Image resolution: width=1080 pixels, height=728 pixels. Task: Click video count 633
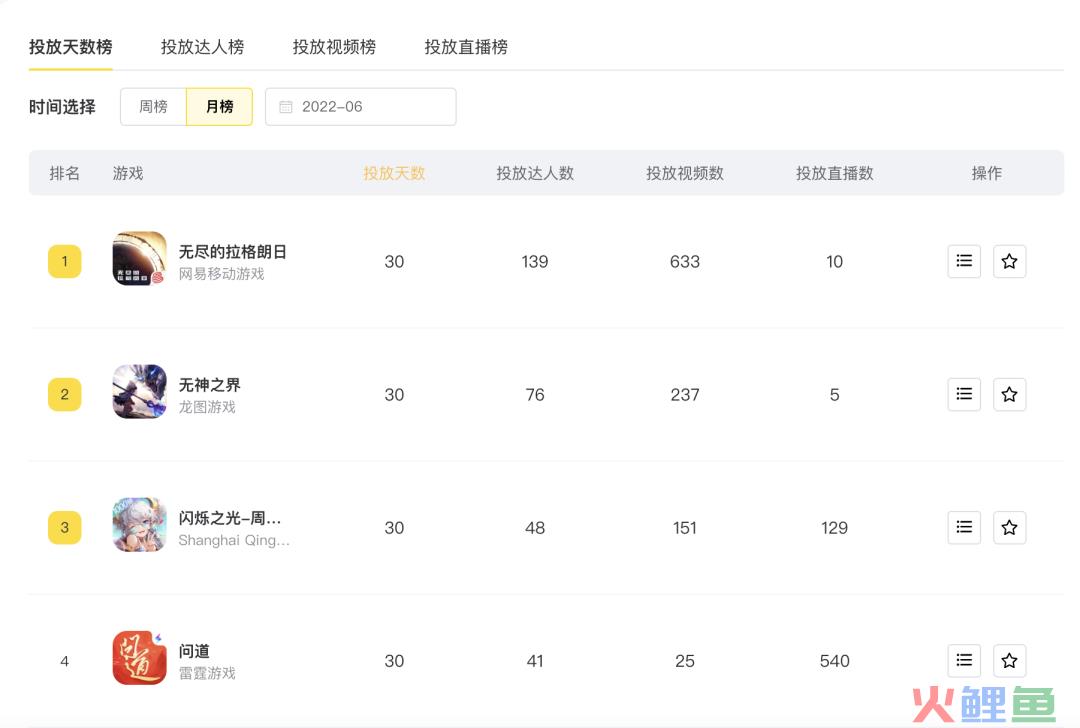(x=685, y=262)
